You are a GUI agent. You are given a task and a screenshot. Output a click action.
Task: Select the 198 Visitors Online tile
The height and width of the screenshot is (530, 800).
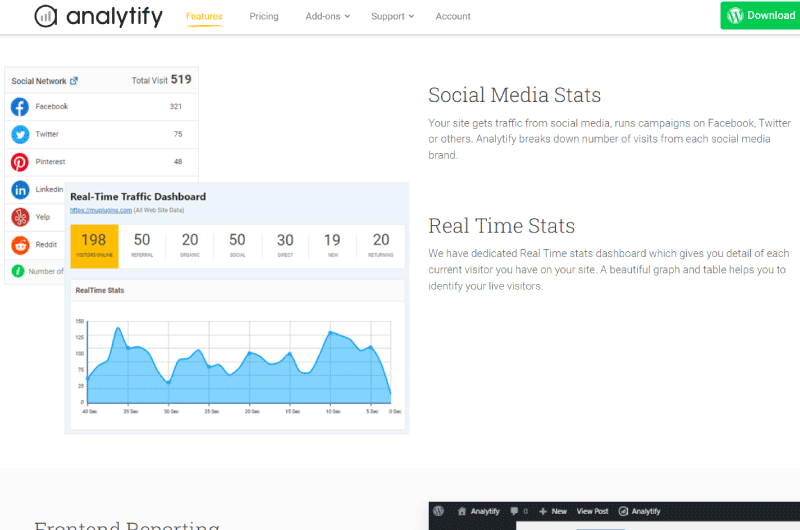(94, 246)
